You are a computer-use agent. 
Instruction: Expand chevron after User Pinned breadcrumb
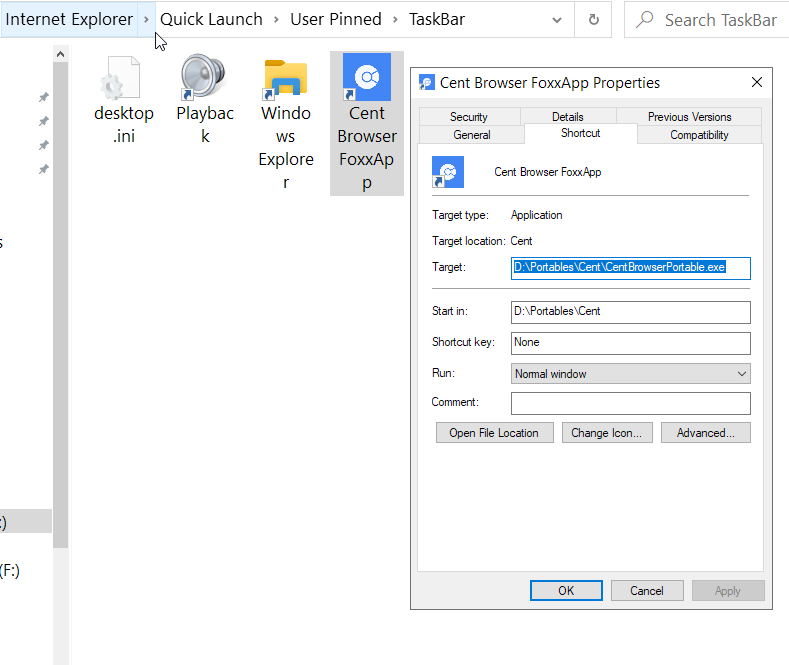[396, 20]
